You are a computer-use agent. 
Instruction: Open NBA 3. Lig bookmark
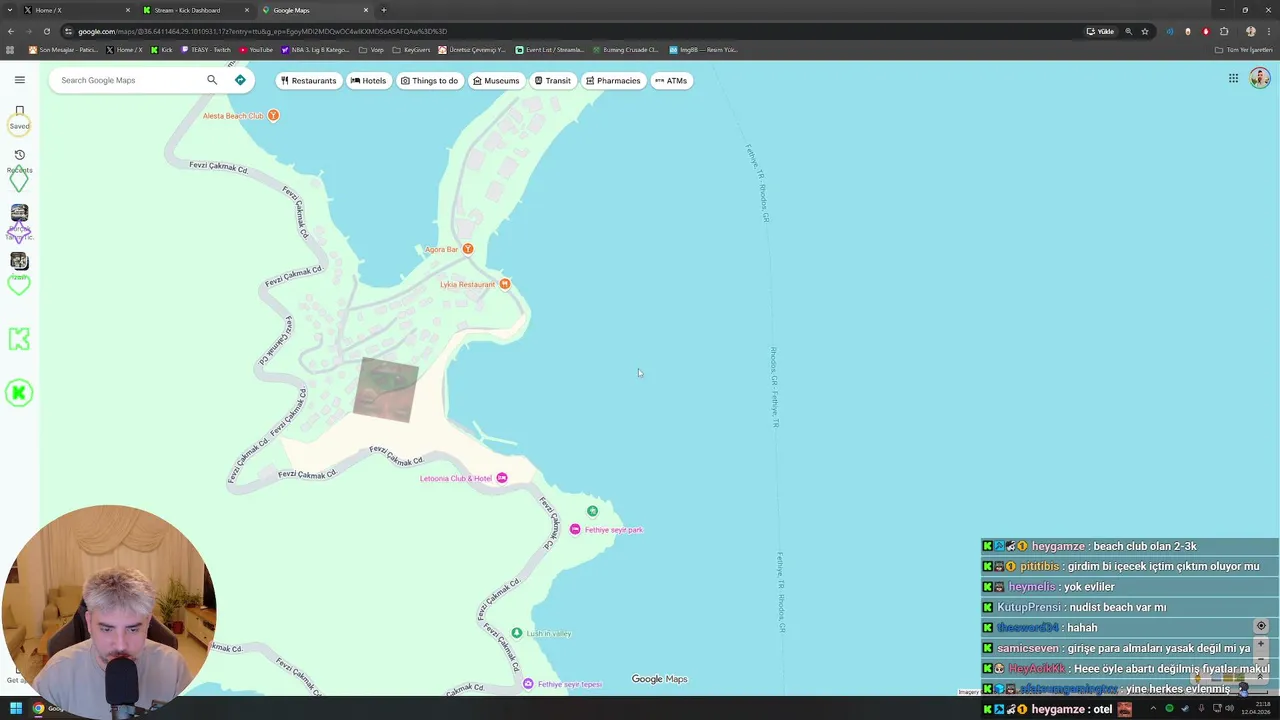click(x=315, y=49)
